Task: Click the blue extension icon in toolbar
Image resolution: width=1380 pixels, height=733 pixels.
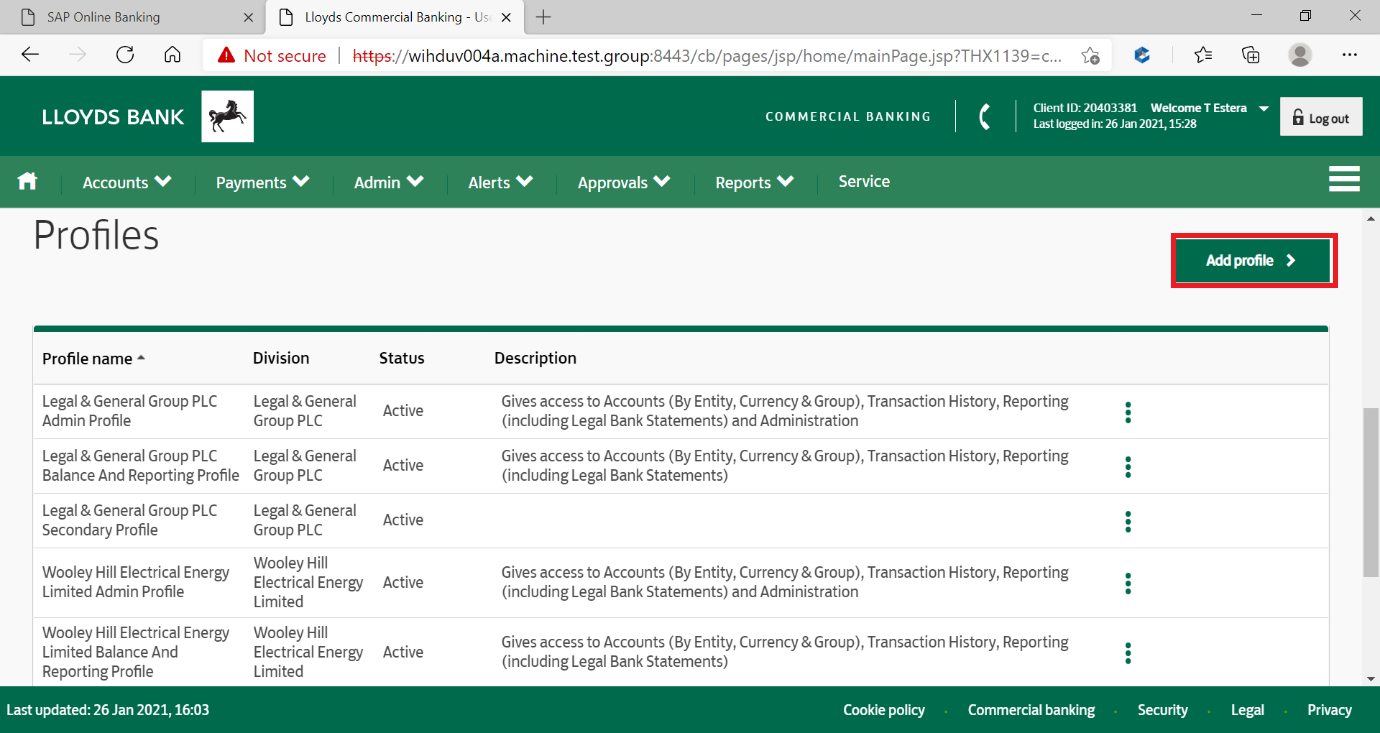Action: click(x=1142, y=55)
